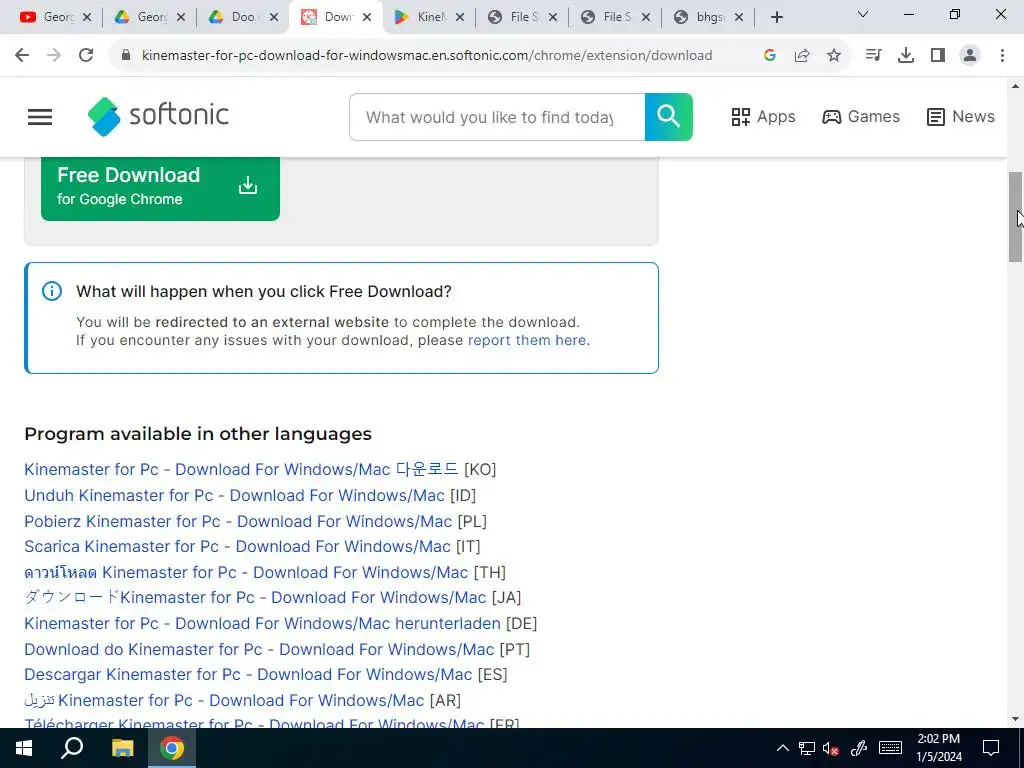Click the Google icon in the address bar
Viewport: 1024px width, 768px height.
(x=769, y=56)
